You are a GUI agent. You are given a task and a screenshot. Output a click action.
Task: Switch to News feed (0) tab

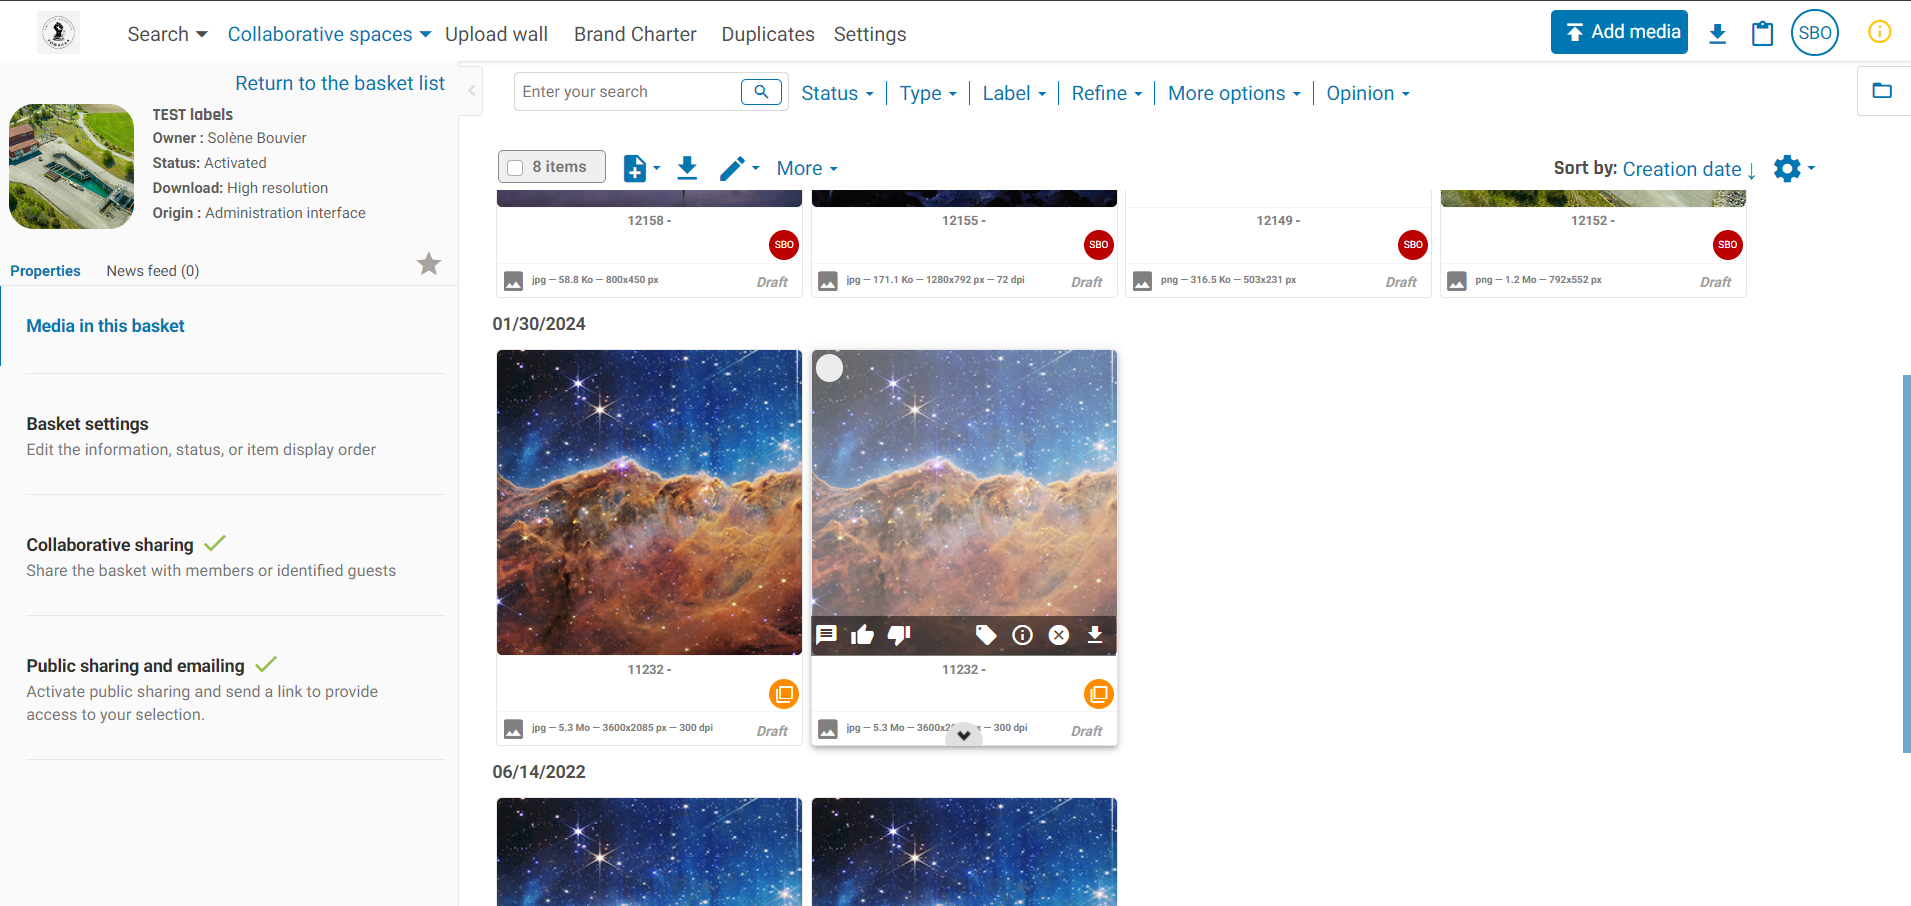[x=153, y=271]
